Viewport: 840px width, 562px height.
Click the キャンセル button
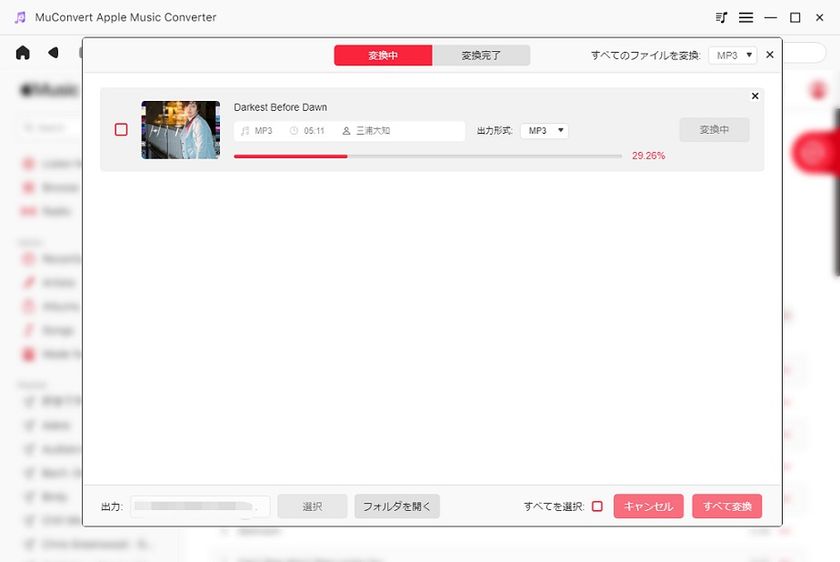coord(648,506)
